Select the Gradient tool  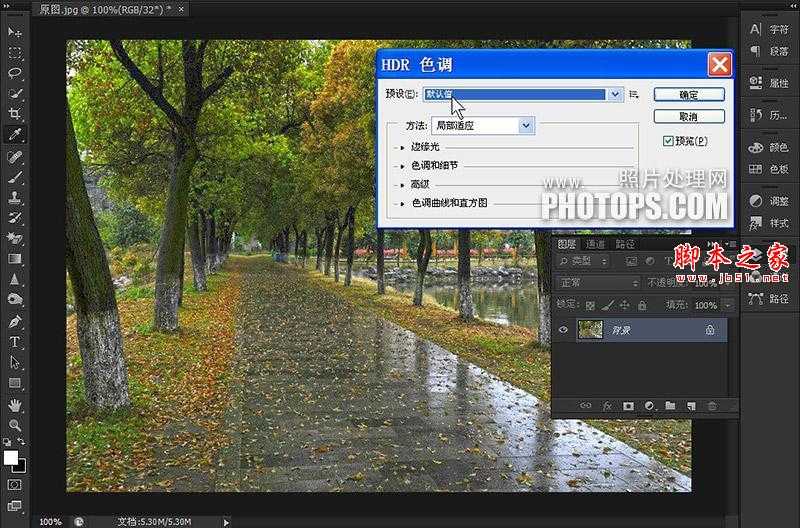pyautogui.click(x=14, y=259)
